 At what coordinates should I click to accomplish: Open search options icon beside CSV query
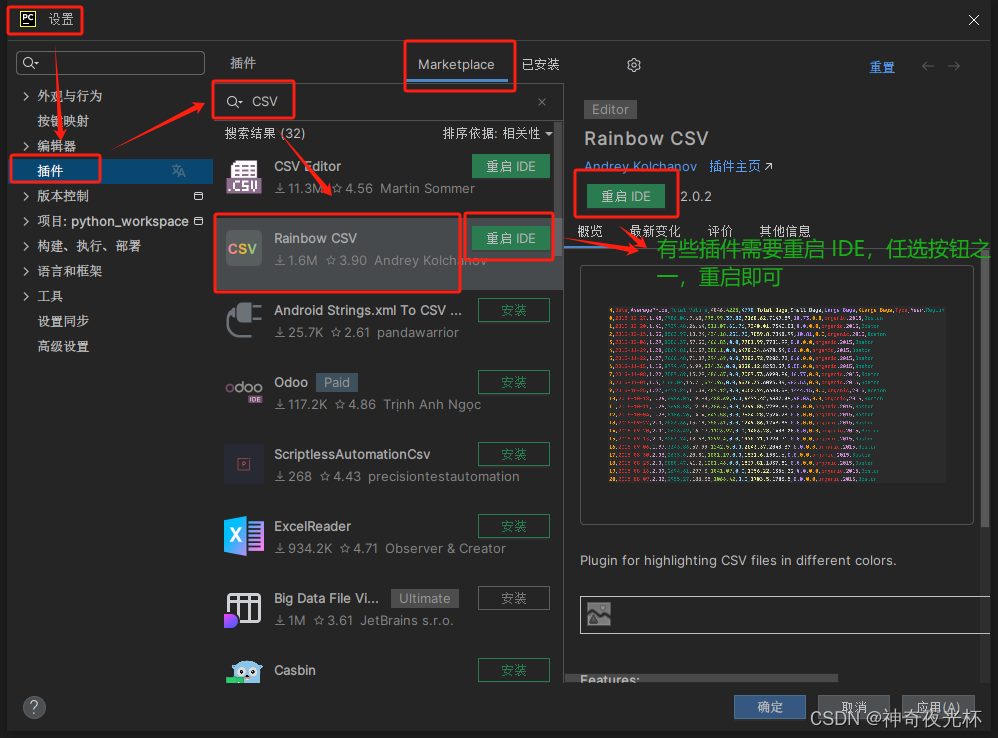[234, 102]
